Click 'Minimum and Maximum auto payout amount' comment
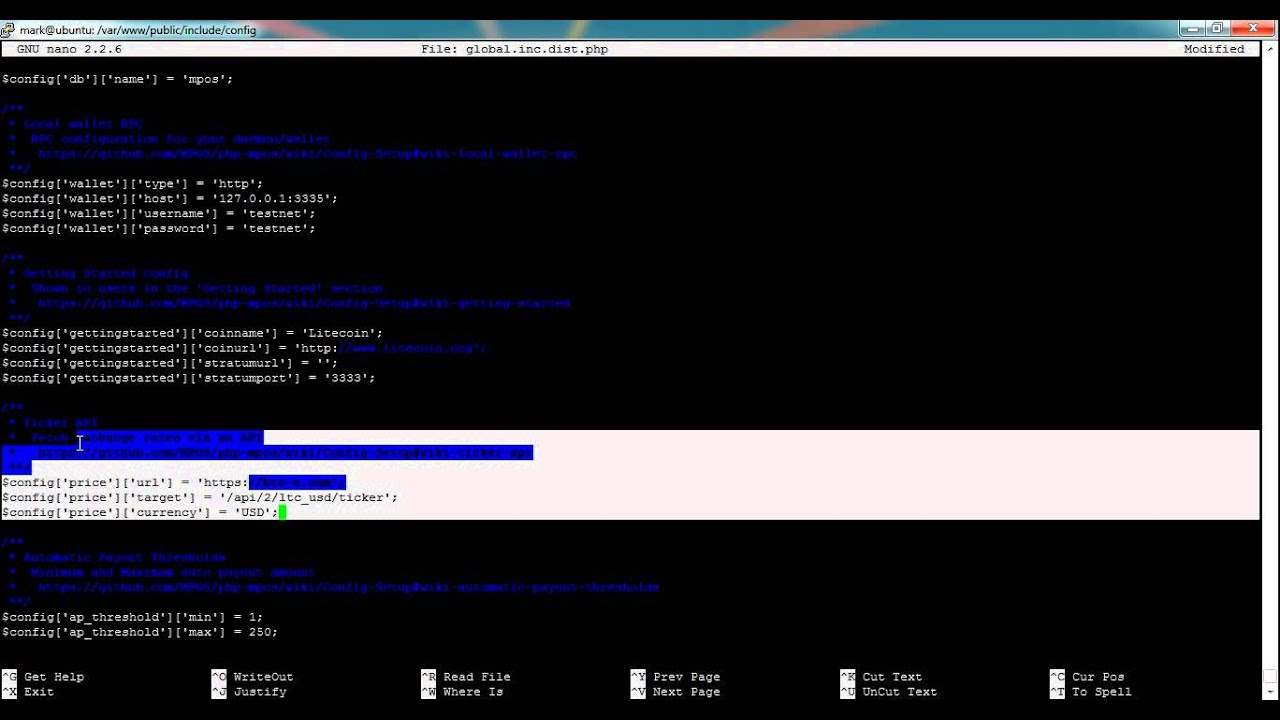Screen dimensions: 1280x720 (173, 572)
